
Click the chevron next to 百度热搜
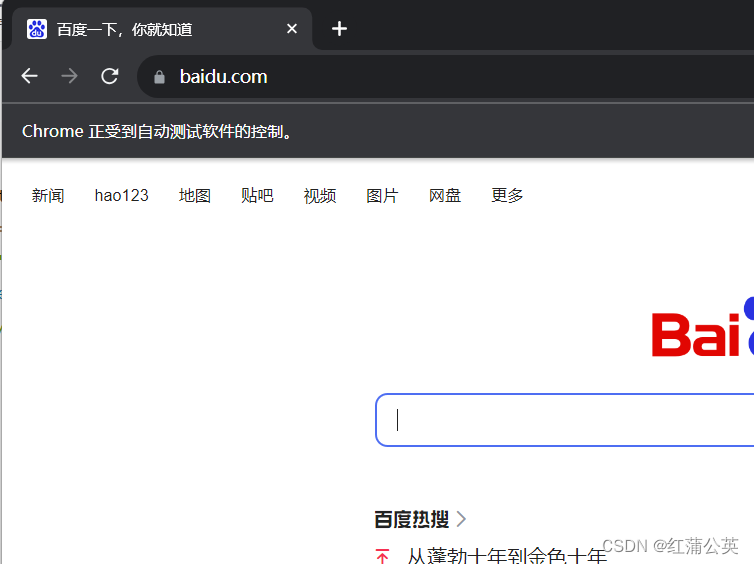[x=461, y=519]
